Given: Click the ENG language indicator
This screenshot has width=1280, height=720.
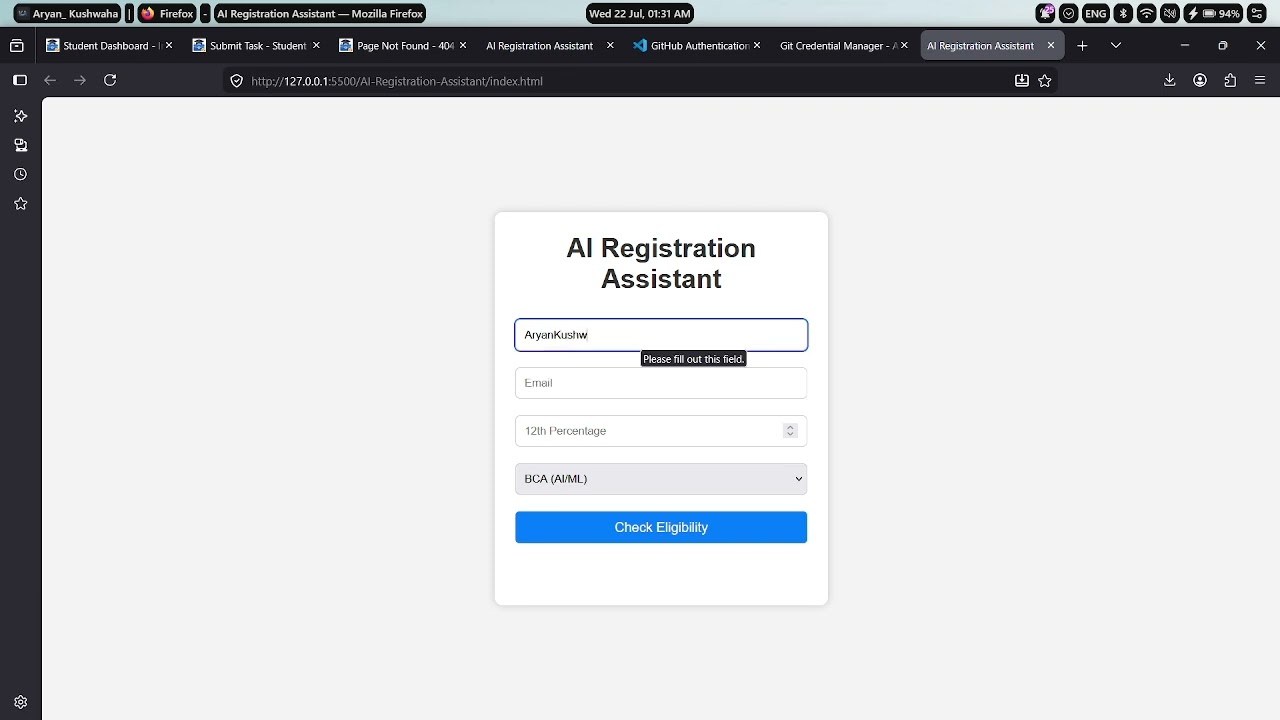Looking at the screenshot, I should coord(1096,14).
